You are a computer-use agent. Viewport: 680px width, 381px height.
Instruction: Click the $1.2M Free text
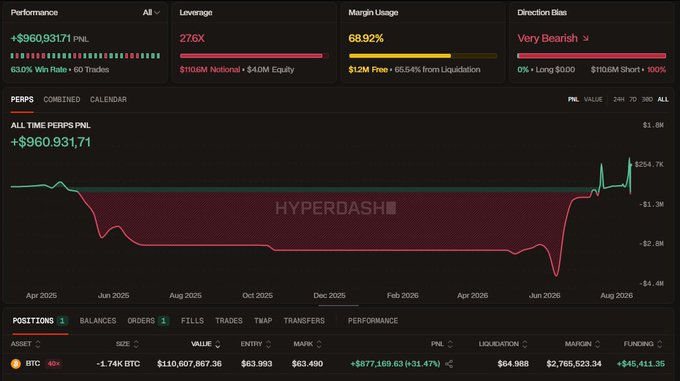368,70
